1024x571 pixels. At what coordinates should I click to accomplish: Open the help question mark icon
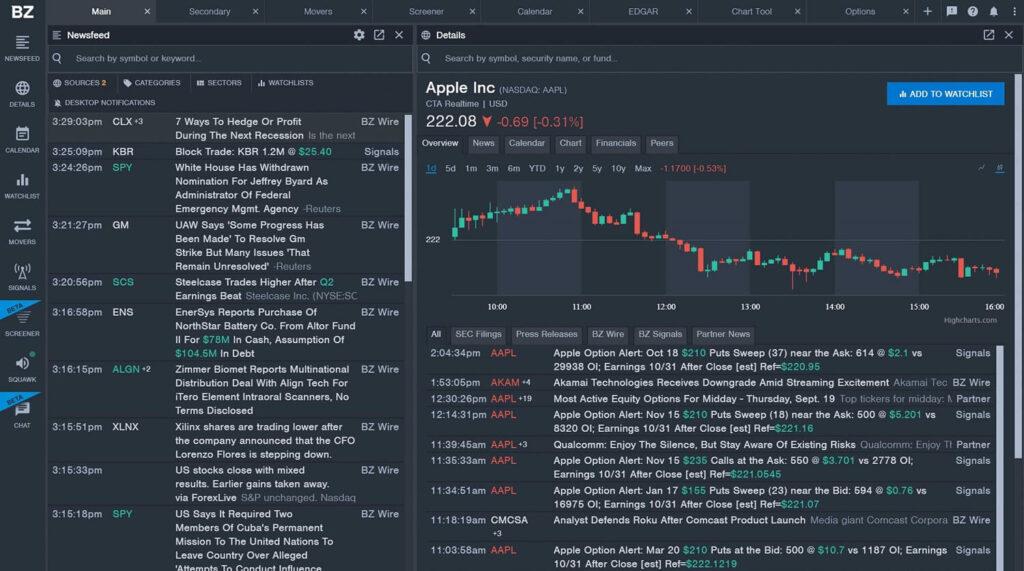(x=971, y=12)
